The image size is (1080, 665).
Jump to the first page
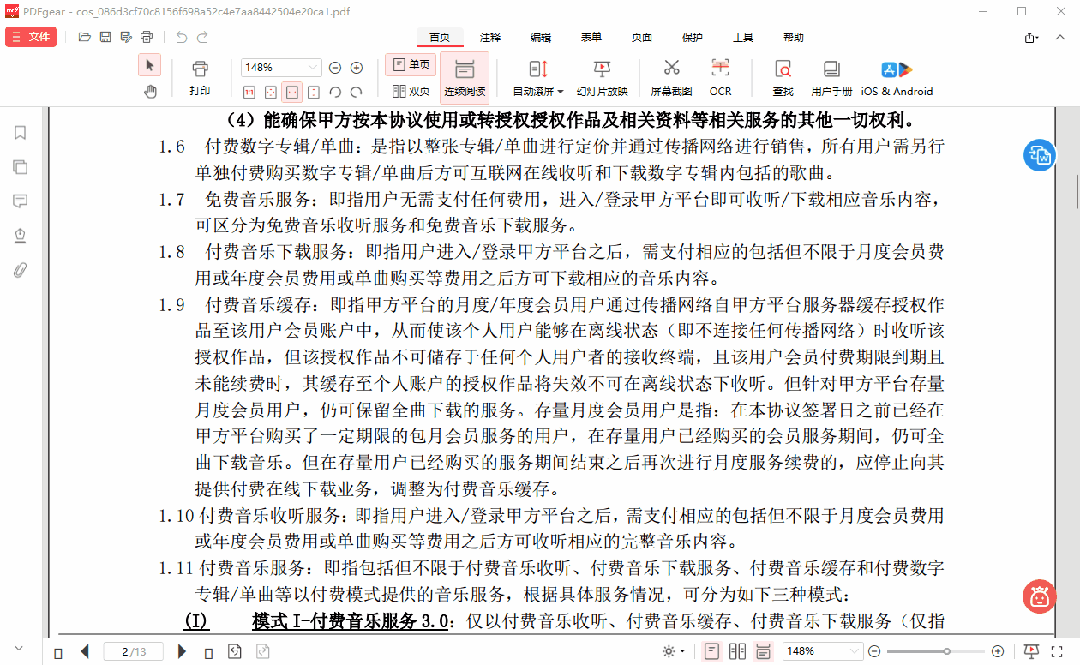59,653
